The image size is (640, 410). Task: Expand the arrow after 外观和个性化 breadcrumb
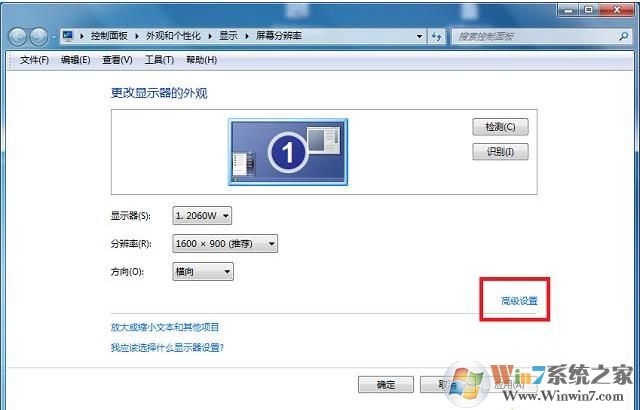coord(210,36)
